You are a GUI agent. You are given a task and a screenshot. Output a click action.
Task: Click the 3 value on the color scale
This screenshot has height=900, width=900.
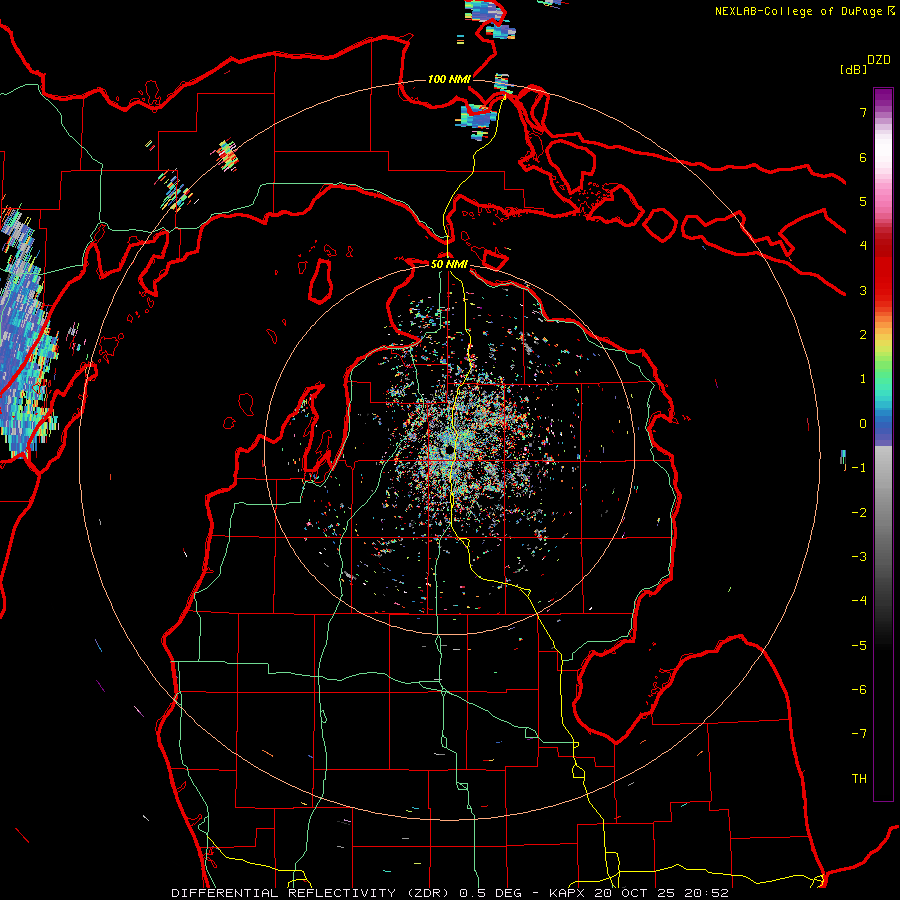(863, 290)
